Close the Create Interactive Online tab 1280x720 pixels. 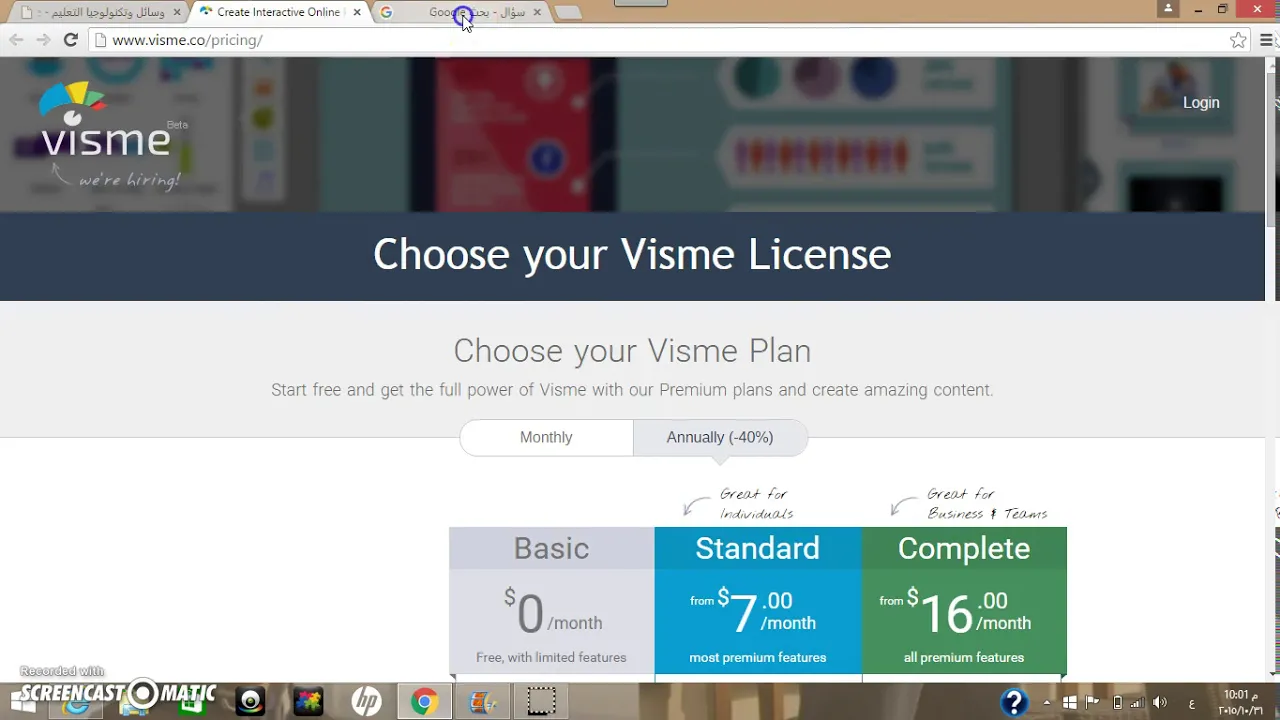[x=357, y=12]
